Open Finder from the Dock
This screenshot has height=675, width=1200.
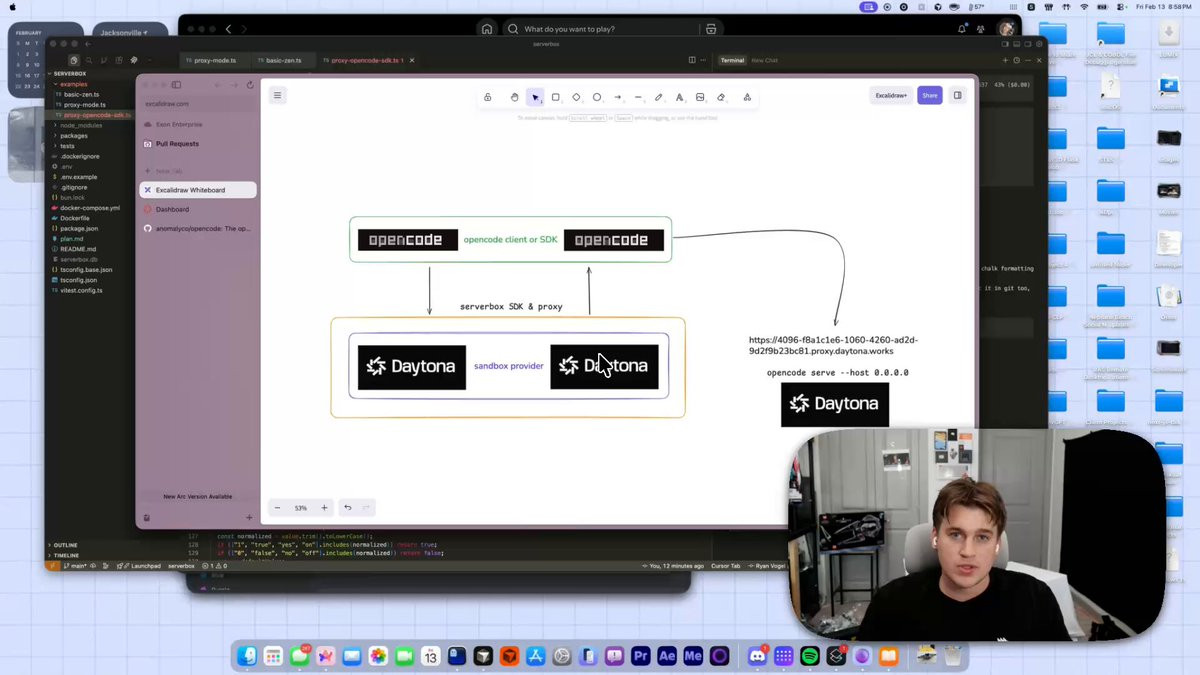(247, 656)
